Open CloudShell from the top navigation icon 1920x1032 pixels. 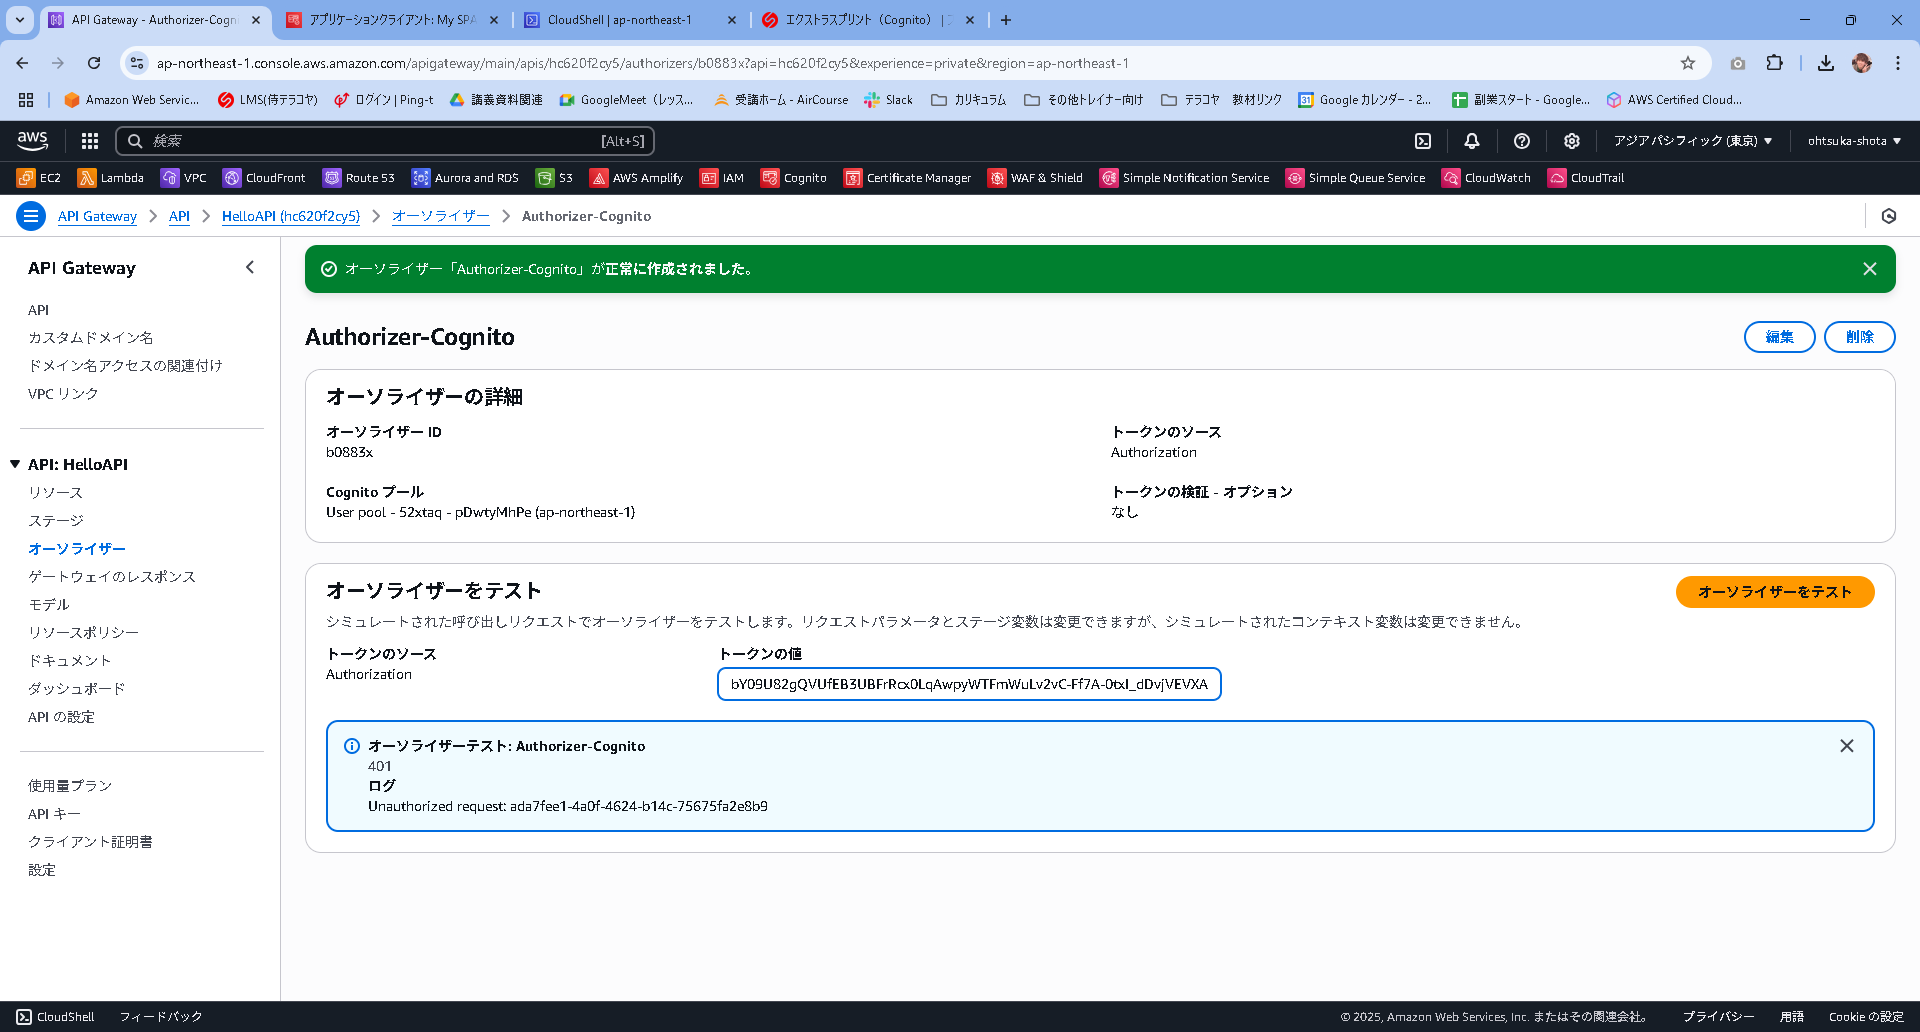1423,141
